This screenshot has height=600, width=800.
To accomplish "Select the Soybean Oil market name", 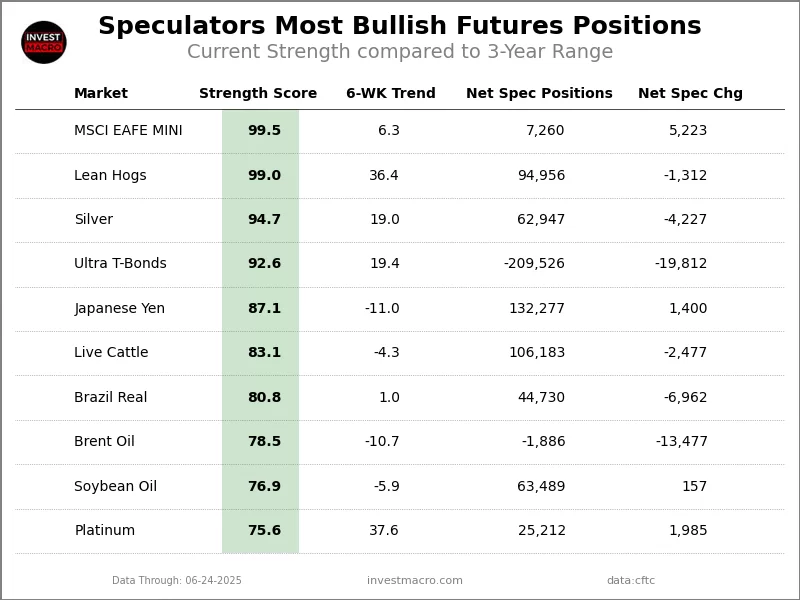I will tap(115, 487).
